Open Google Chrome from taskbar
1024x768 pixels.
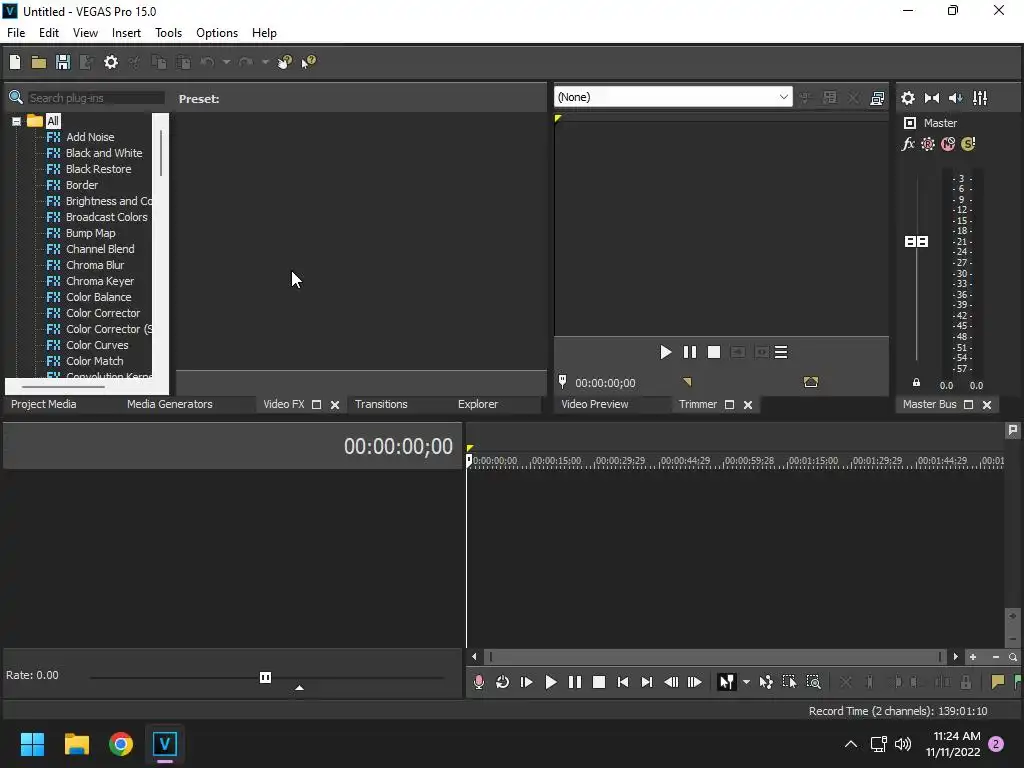pyautogui.click(x=121, y=744)
